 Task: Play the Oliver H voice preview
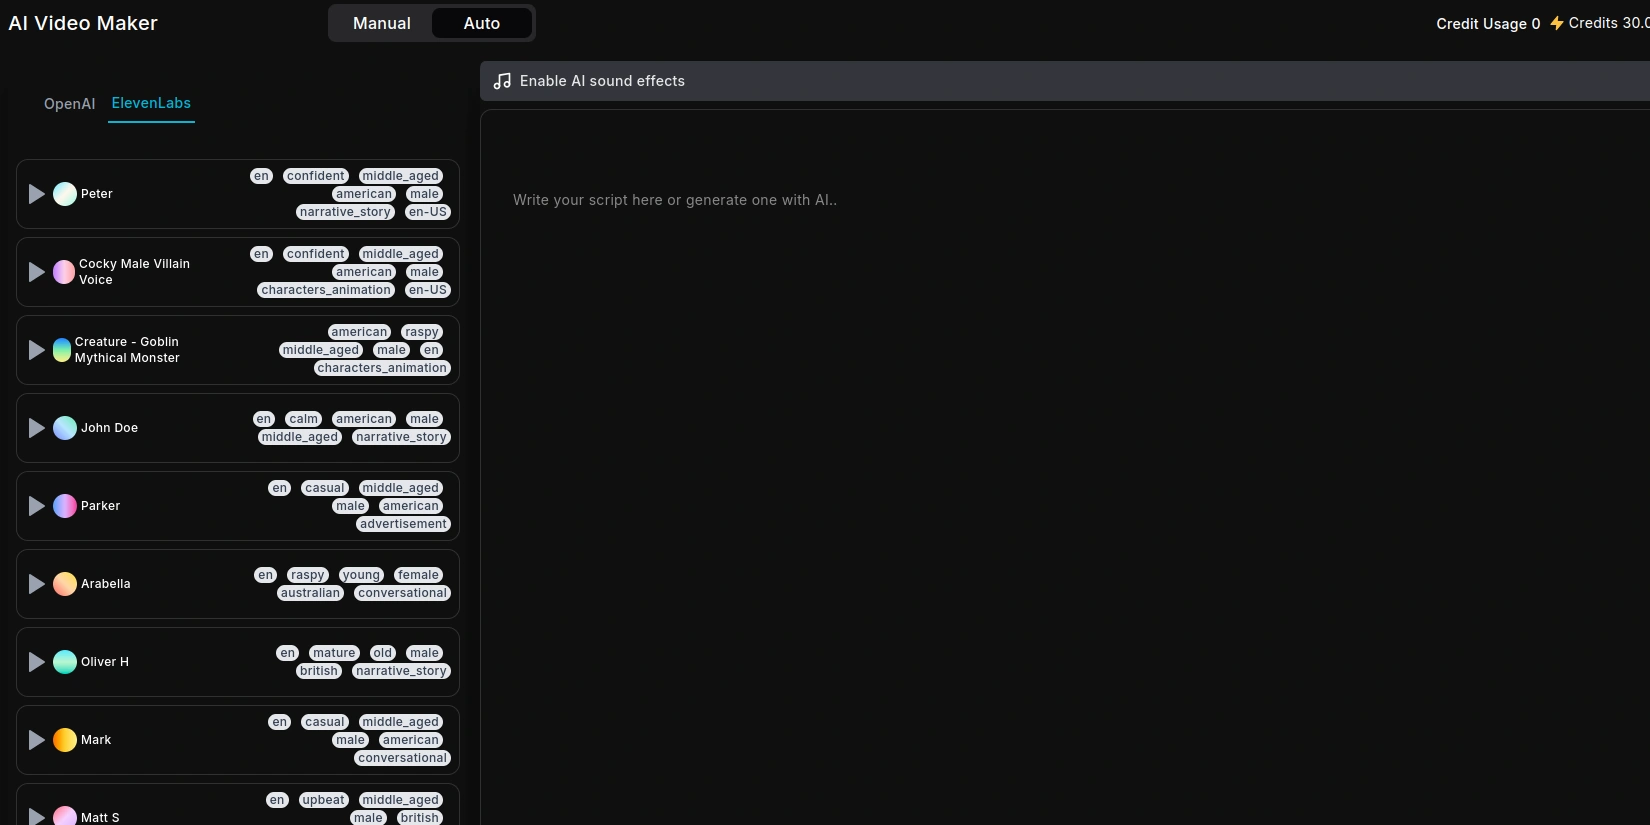37,662
